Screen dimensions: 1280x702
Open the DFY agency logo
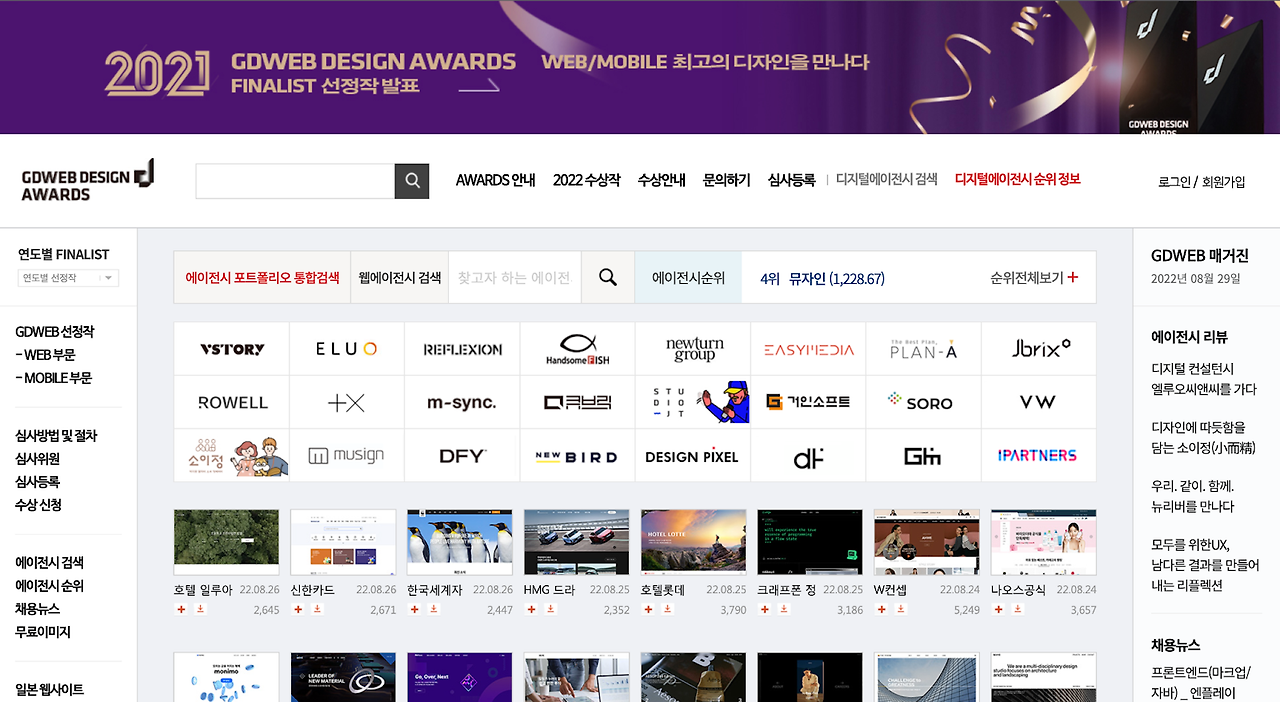tap(462, 456)
